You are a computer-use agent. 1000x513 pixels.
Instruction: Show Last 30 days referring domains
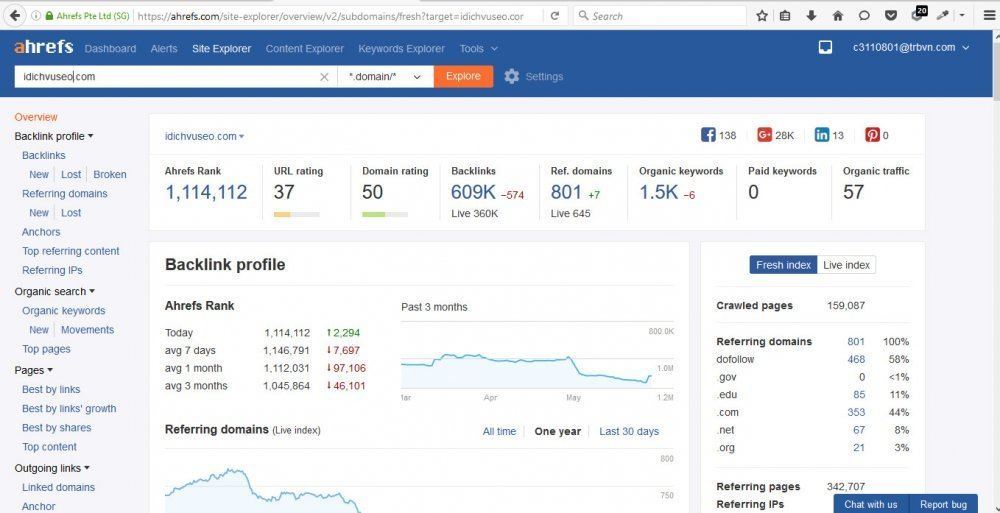point(629,431)
